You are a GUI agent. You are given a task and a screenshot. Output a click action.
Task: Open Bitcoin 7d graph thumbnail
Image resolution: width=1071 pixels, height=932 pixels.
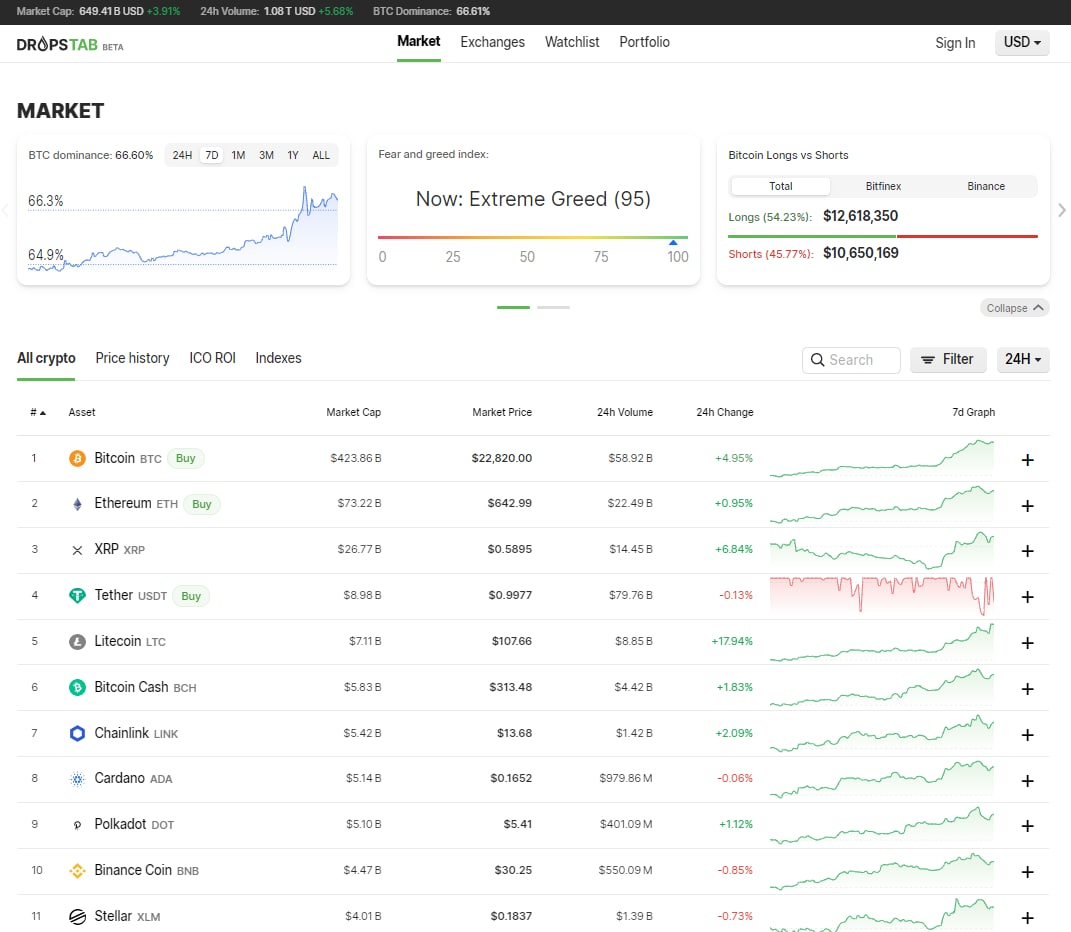point(882,458)
